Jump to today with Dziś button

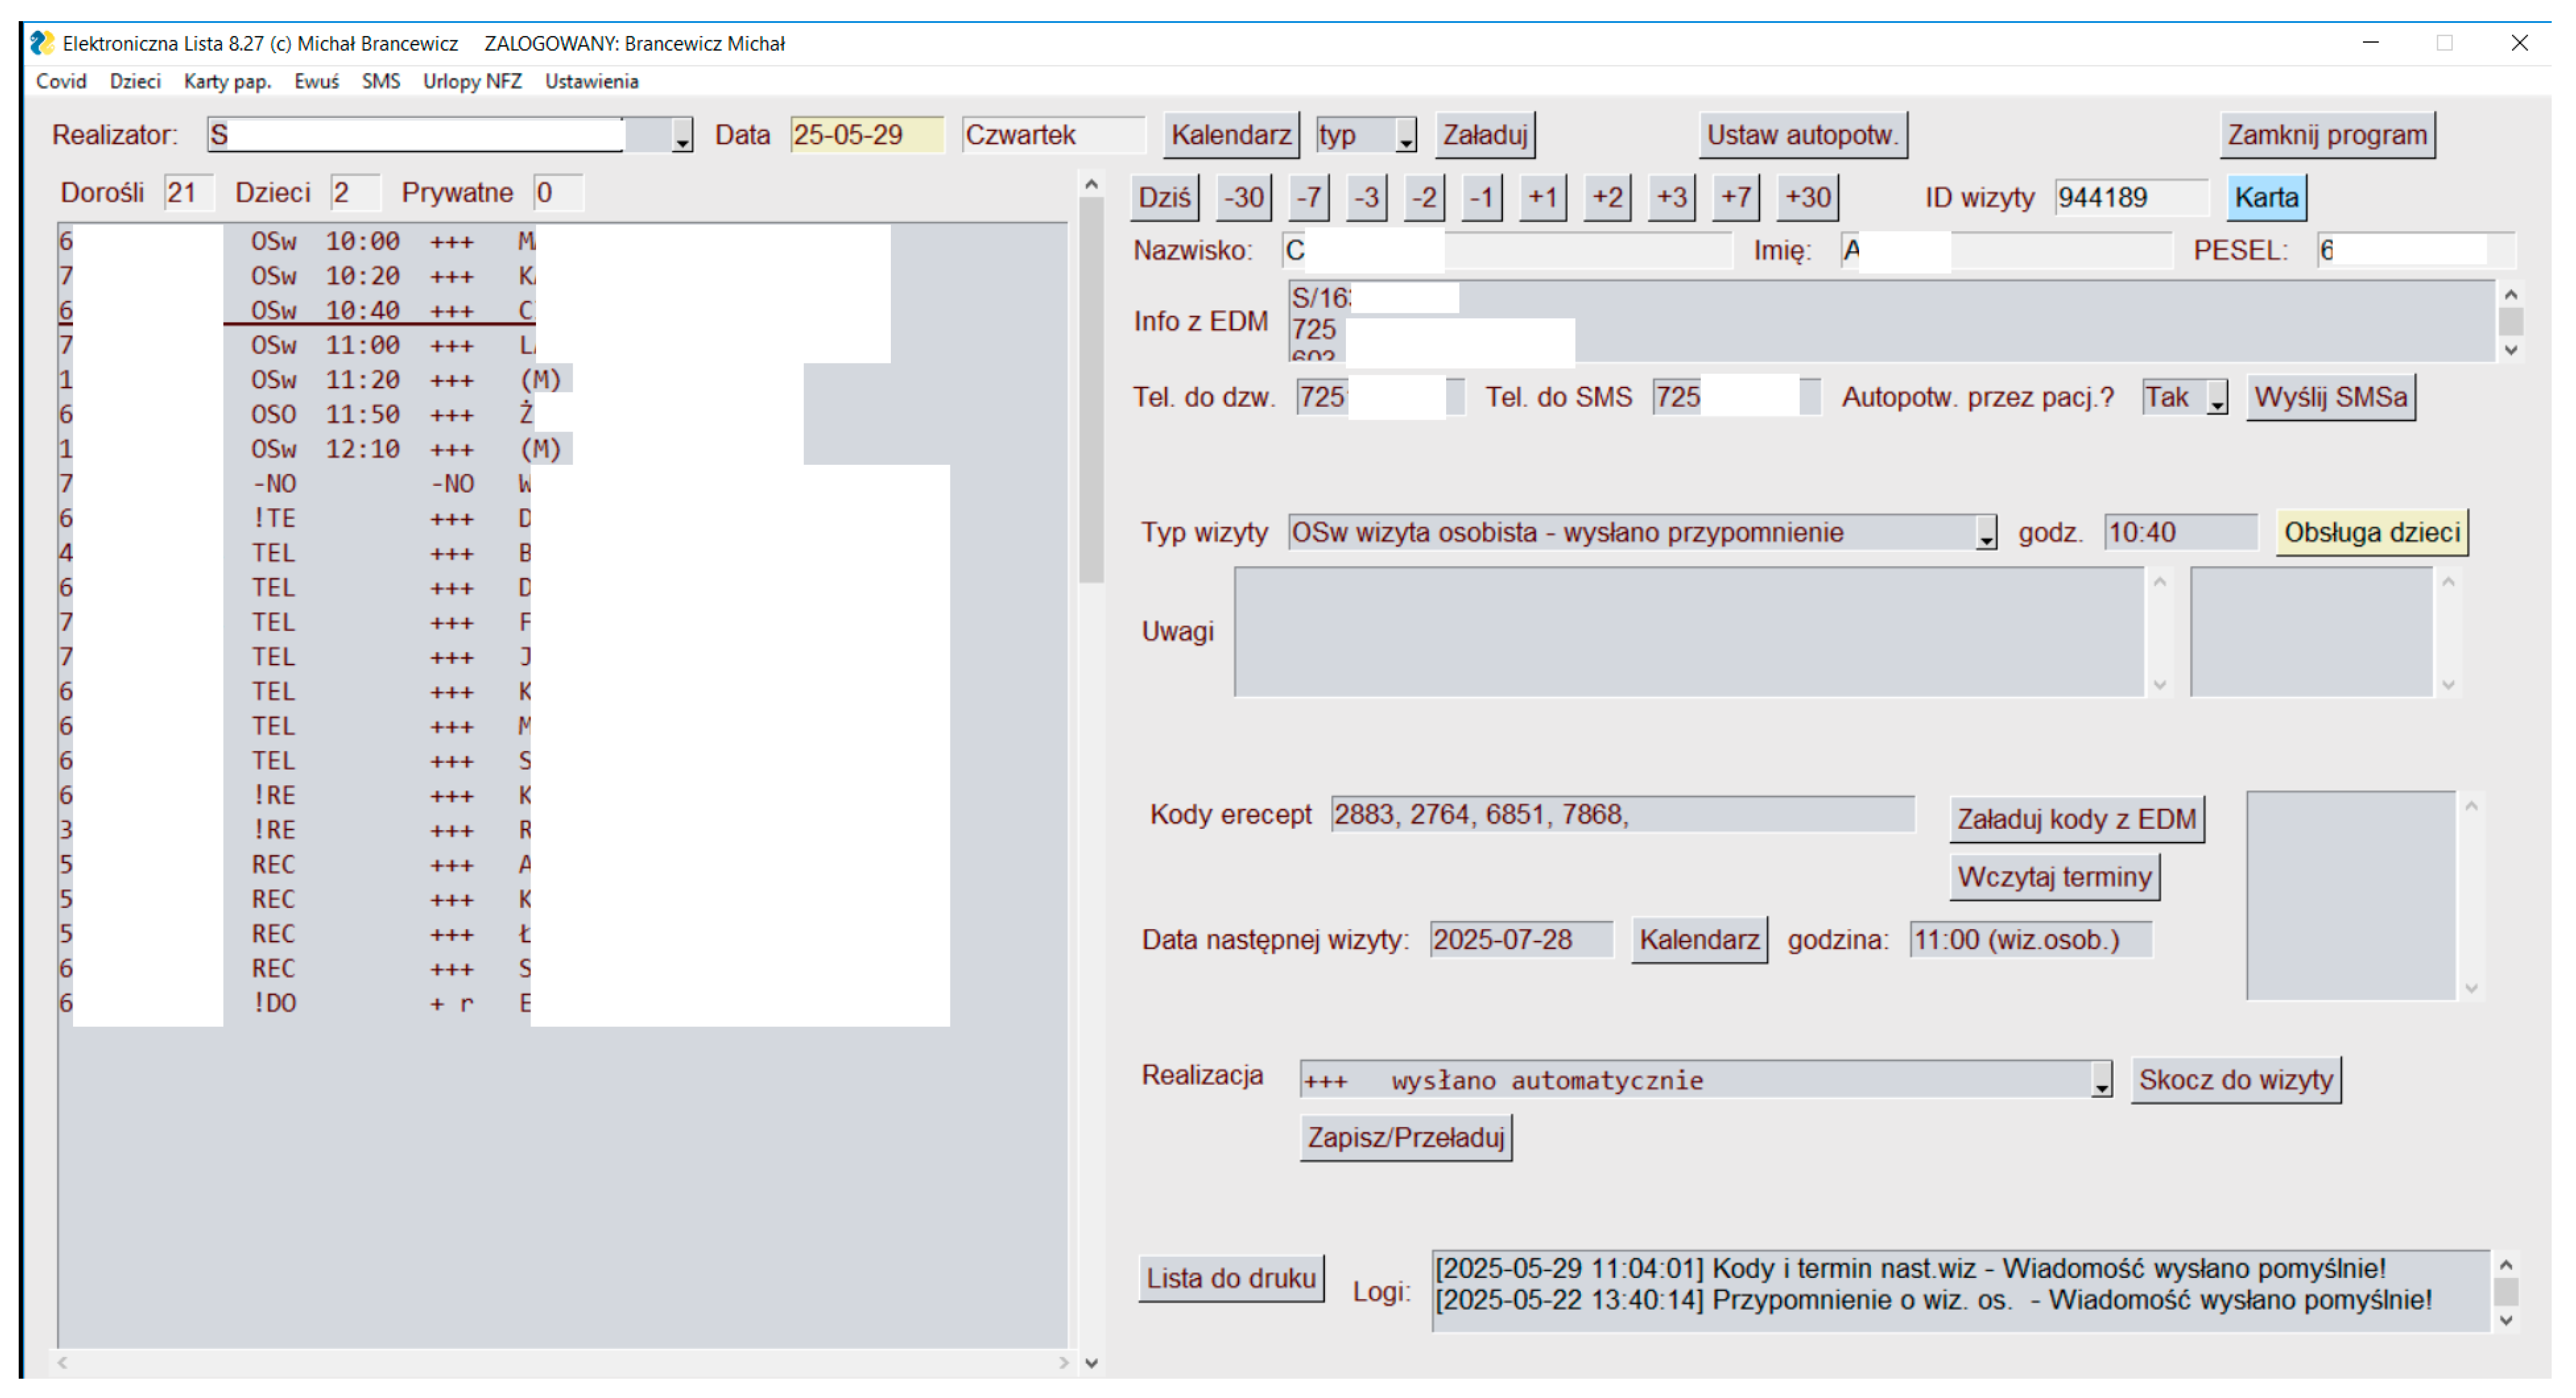[1165, 197]
